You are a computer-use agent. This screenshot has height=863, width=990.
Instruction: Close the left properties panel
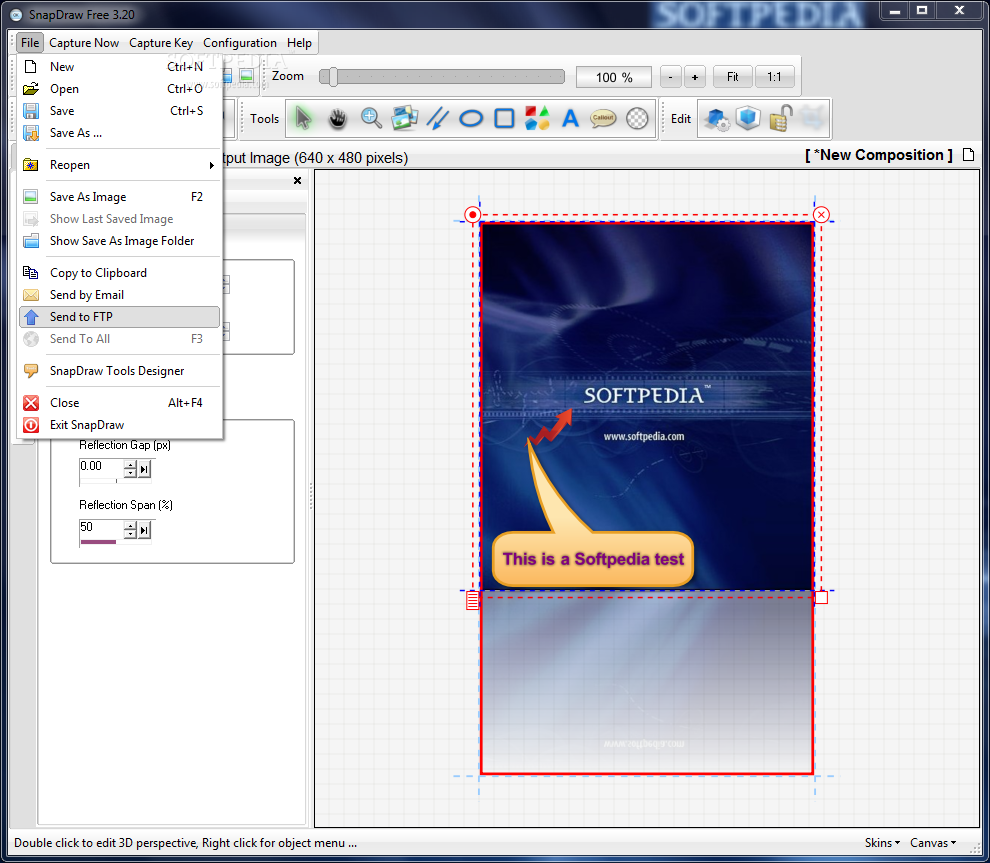[297, 181]
